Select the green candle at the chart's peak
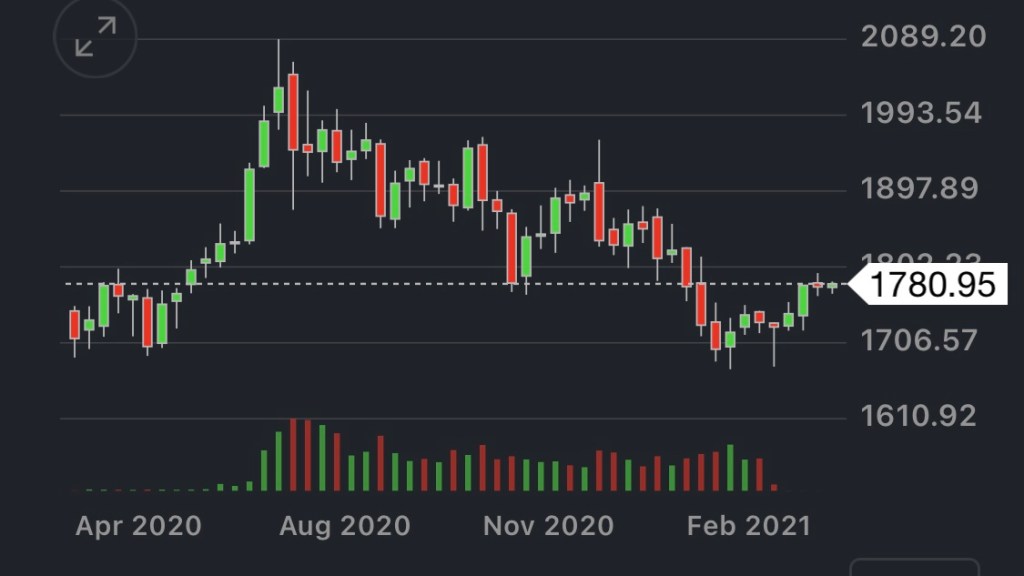 278,99
